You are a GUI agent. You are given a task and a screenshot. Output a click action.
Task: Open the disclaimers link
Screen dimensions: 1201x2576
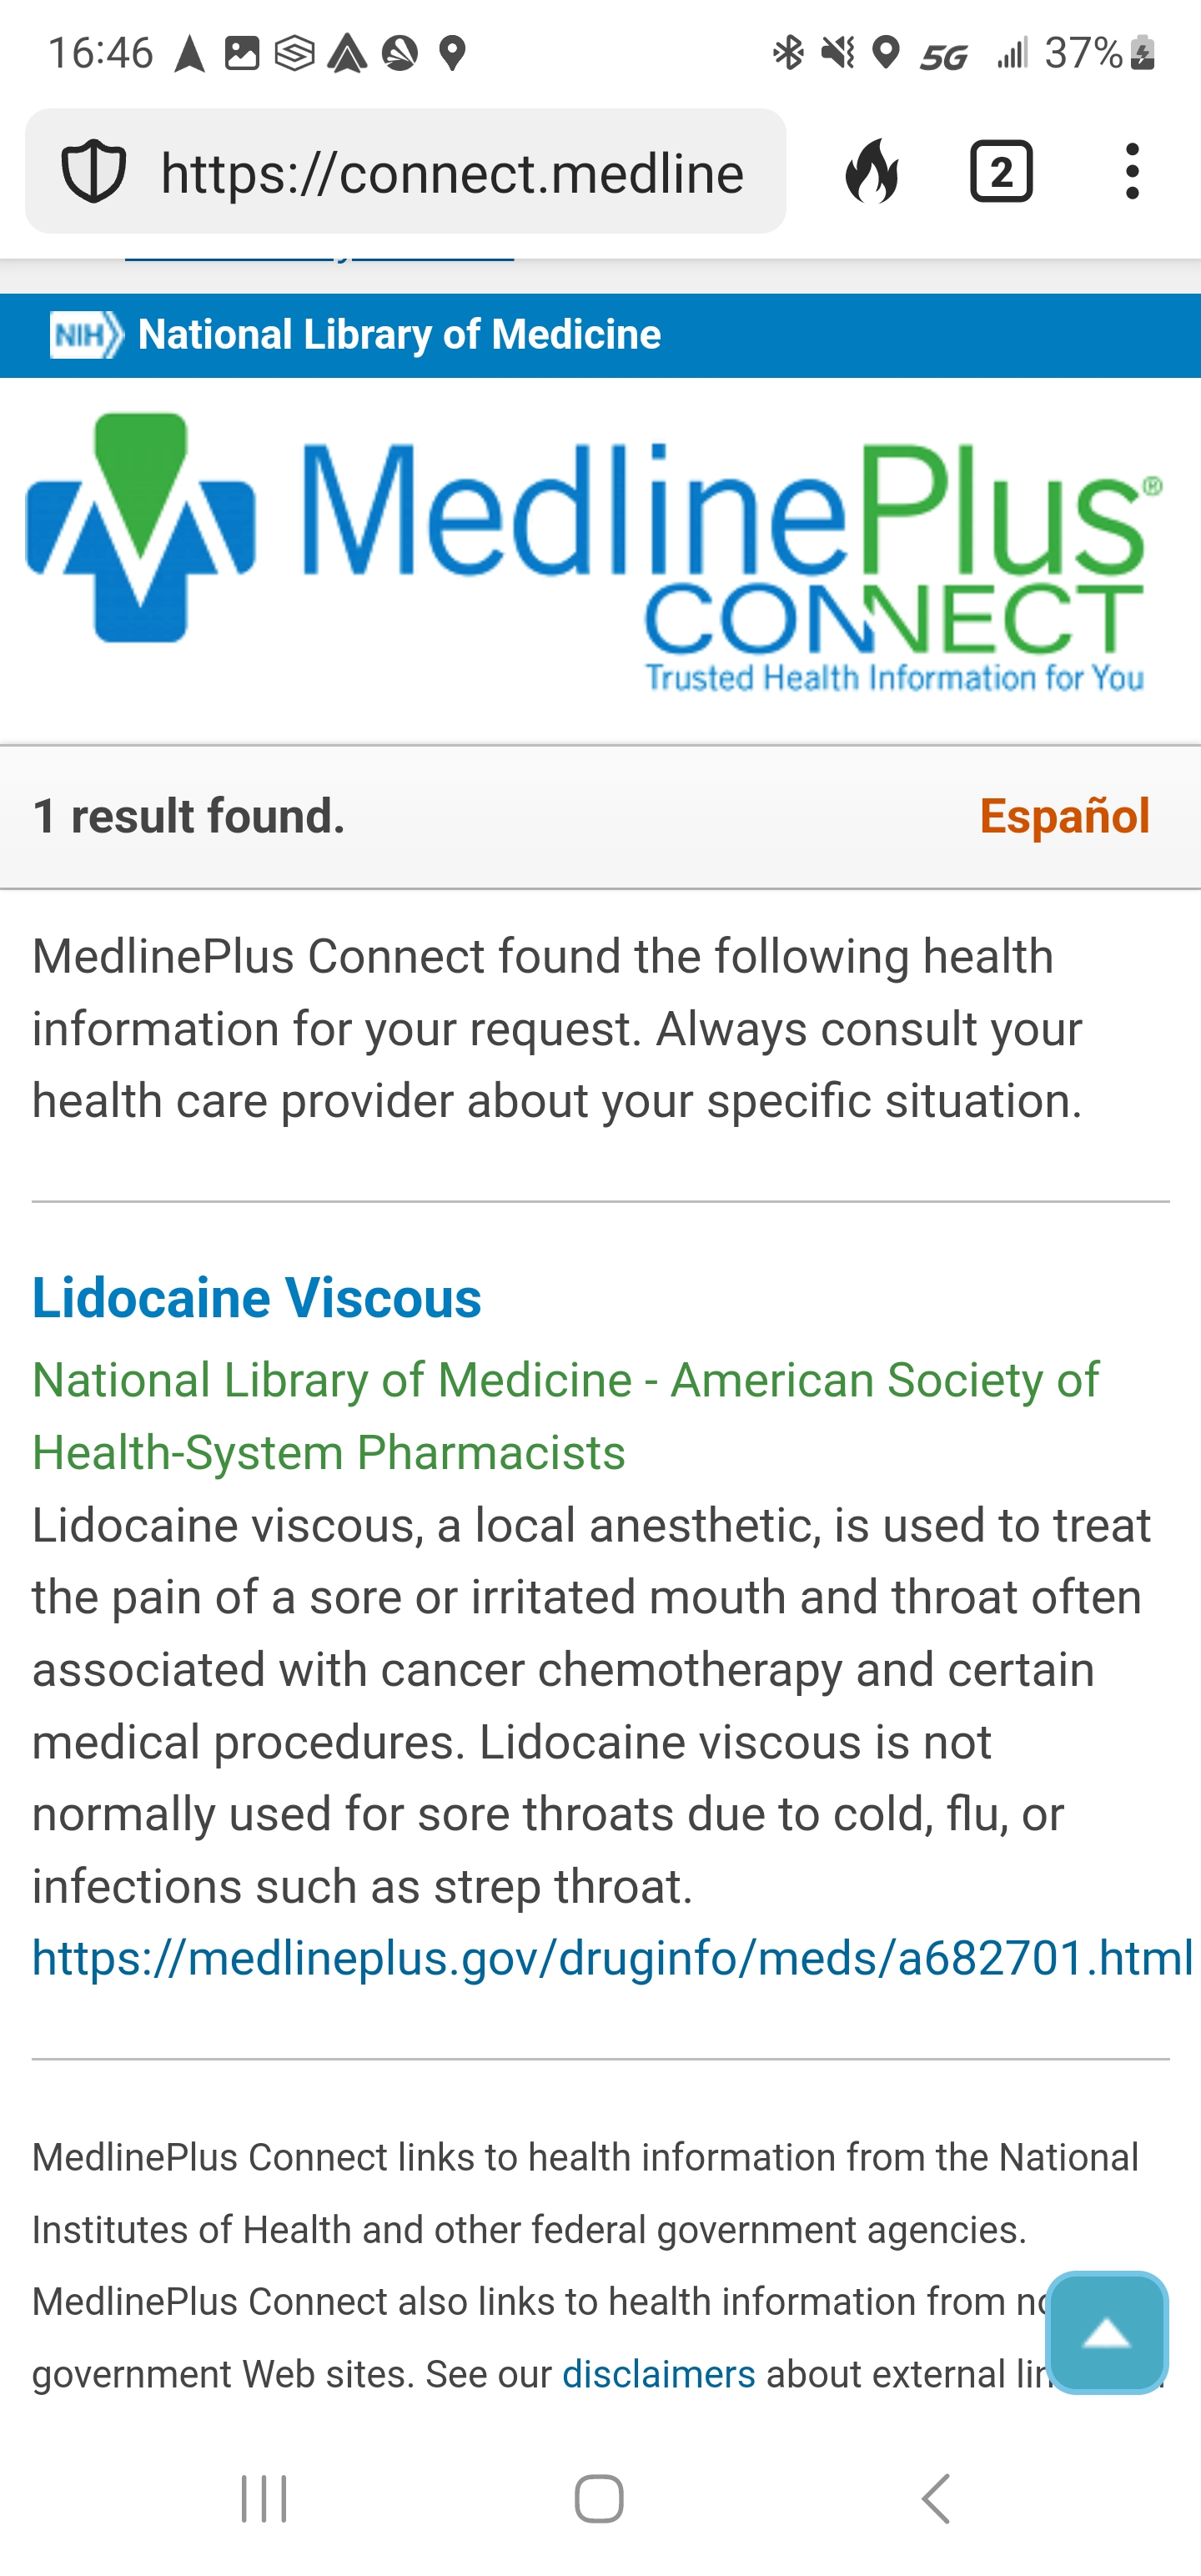658,2374
